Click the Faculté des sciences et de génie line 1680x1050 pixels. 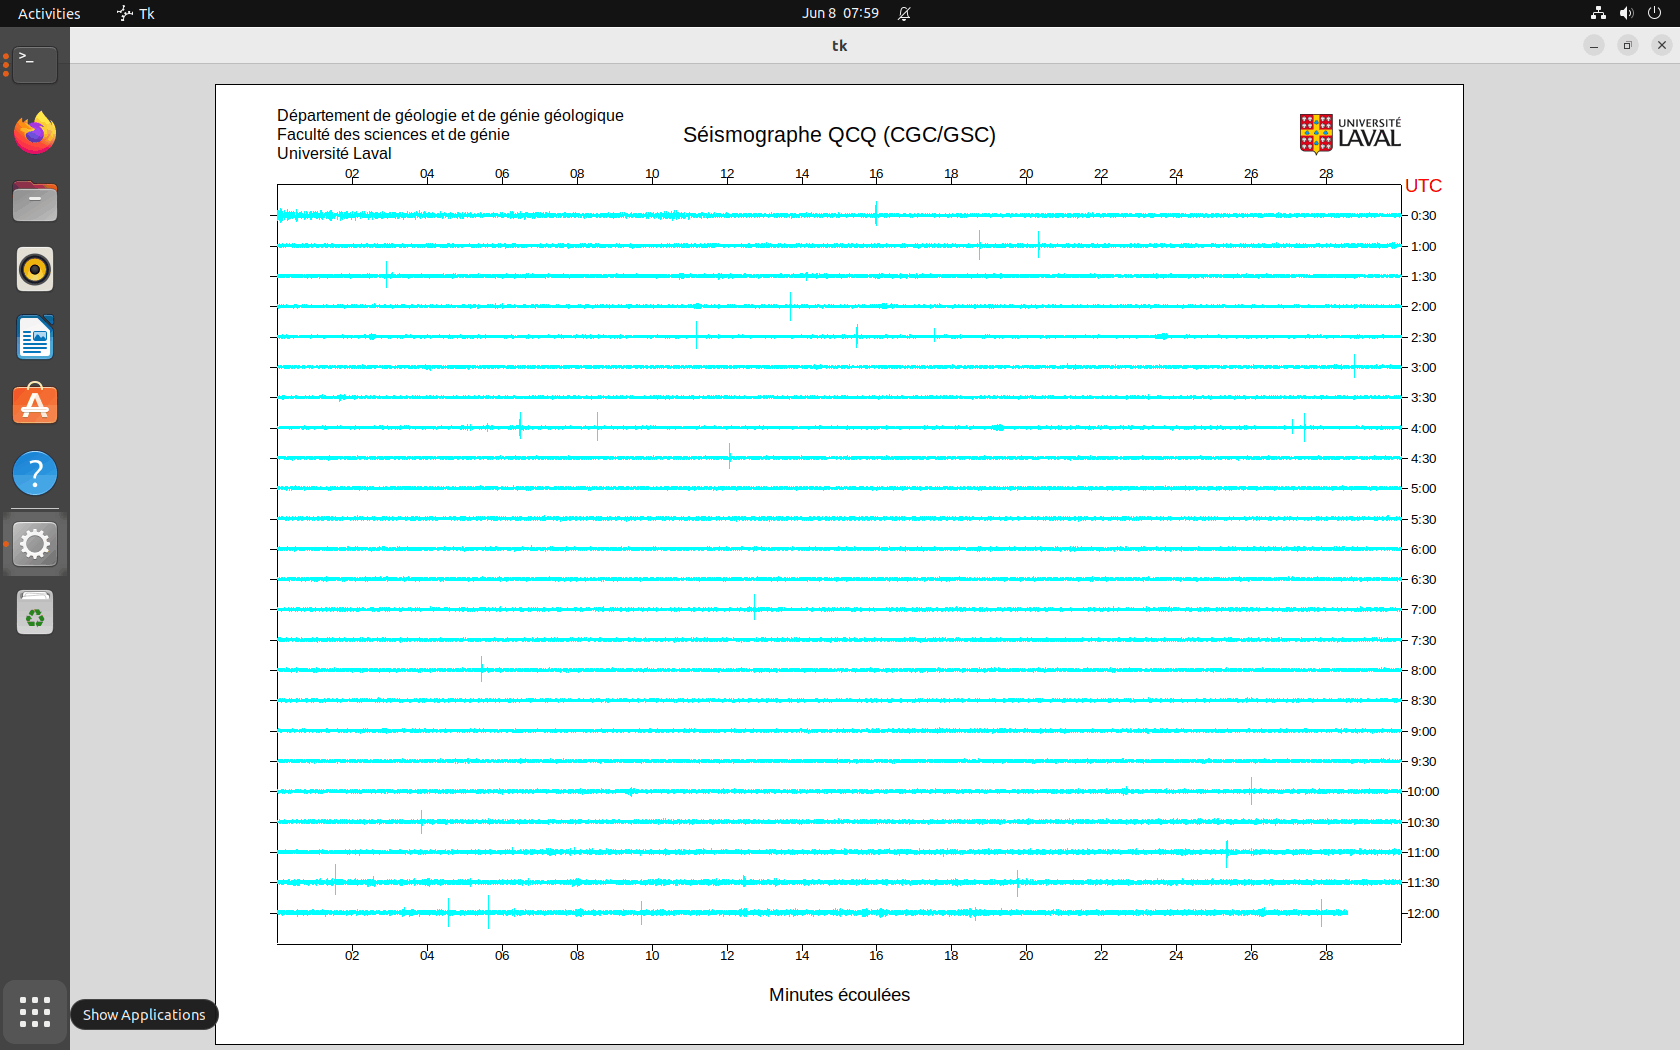(393, 135)
